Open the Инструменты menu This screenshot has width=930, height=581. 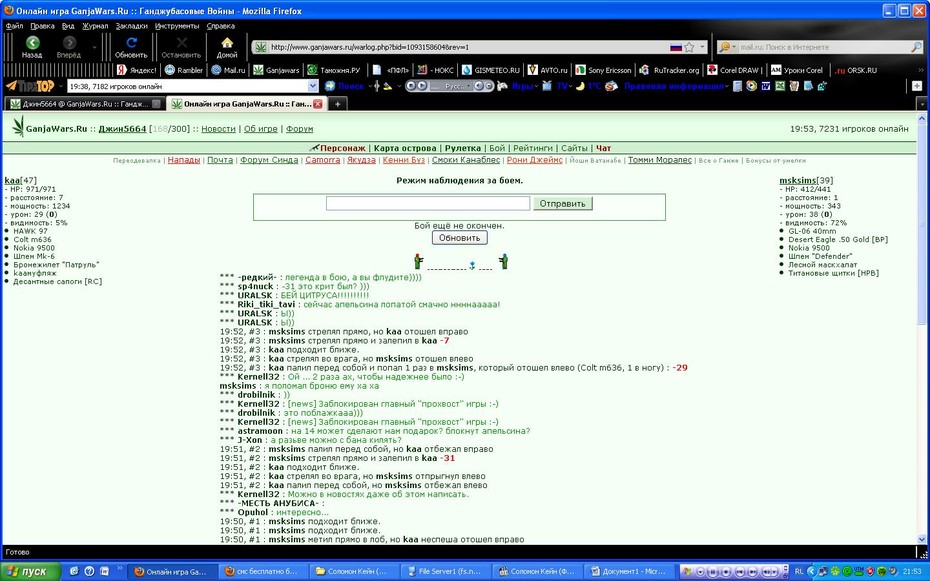point(177,26)
